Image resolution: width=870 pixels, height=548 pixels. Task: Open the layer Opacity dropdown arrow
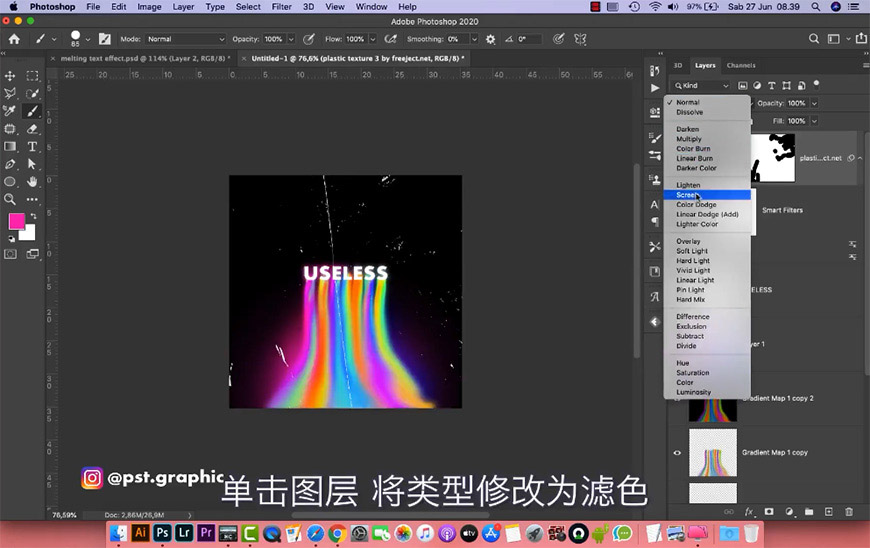[814, 103]
